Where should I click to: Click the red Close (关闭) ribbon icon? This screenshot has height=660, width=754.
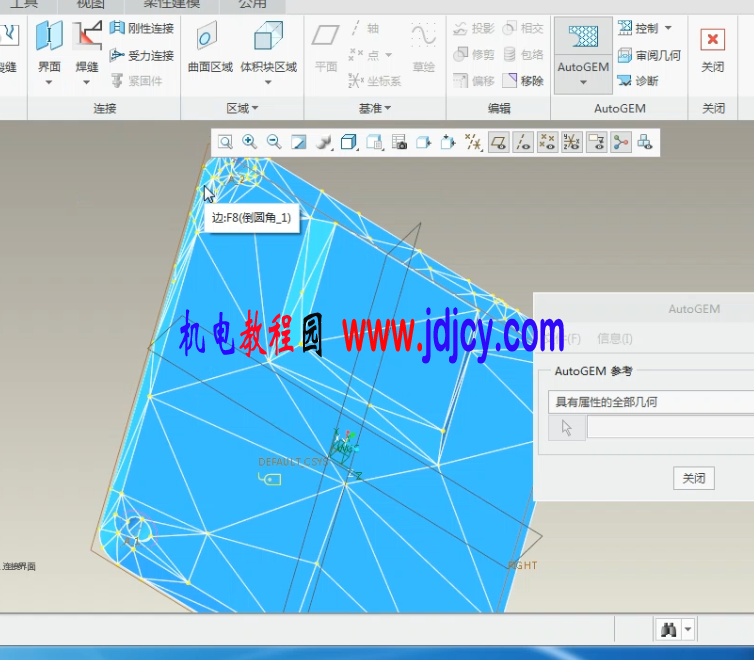[x=712, y=40]
